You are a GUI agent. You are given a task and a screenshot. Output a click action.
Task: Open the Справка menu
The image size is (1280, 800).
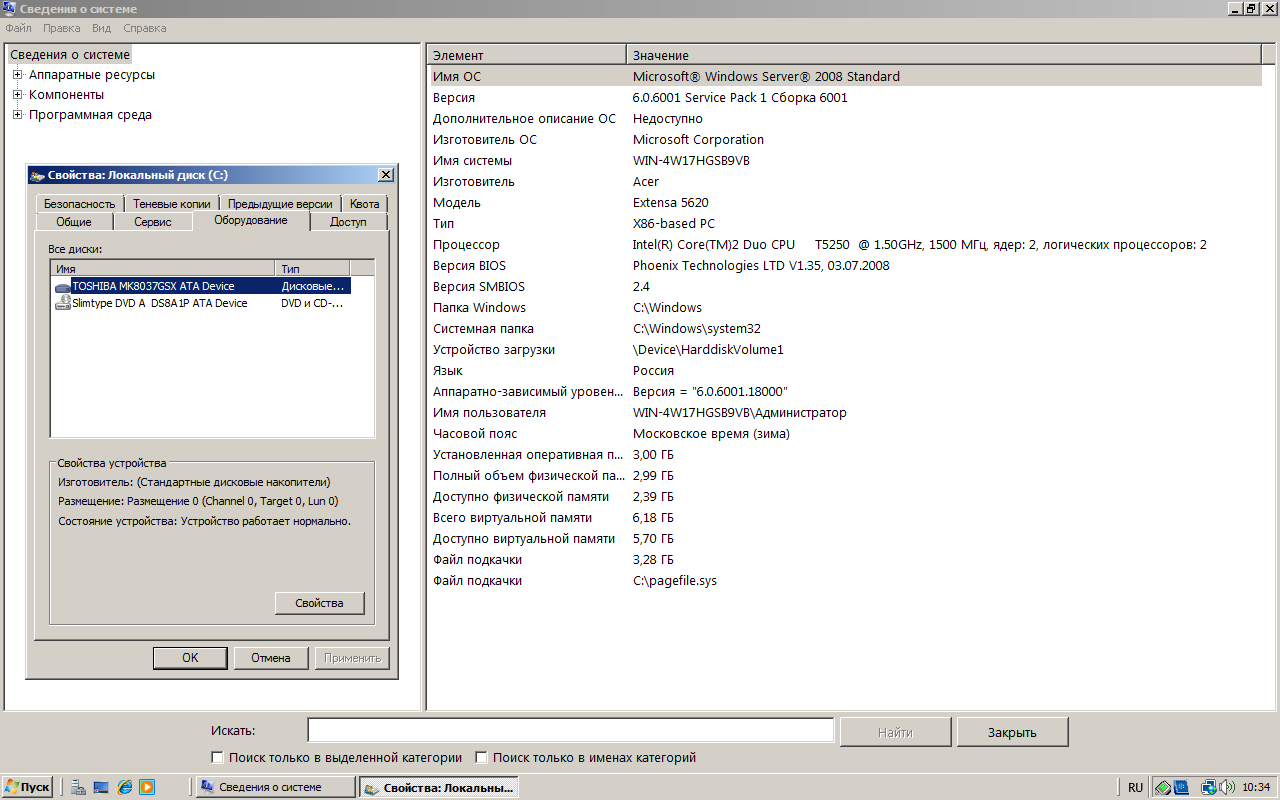click(x=145, y=28)
